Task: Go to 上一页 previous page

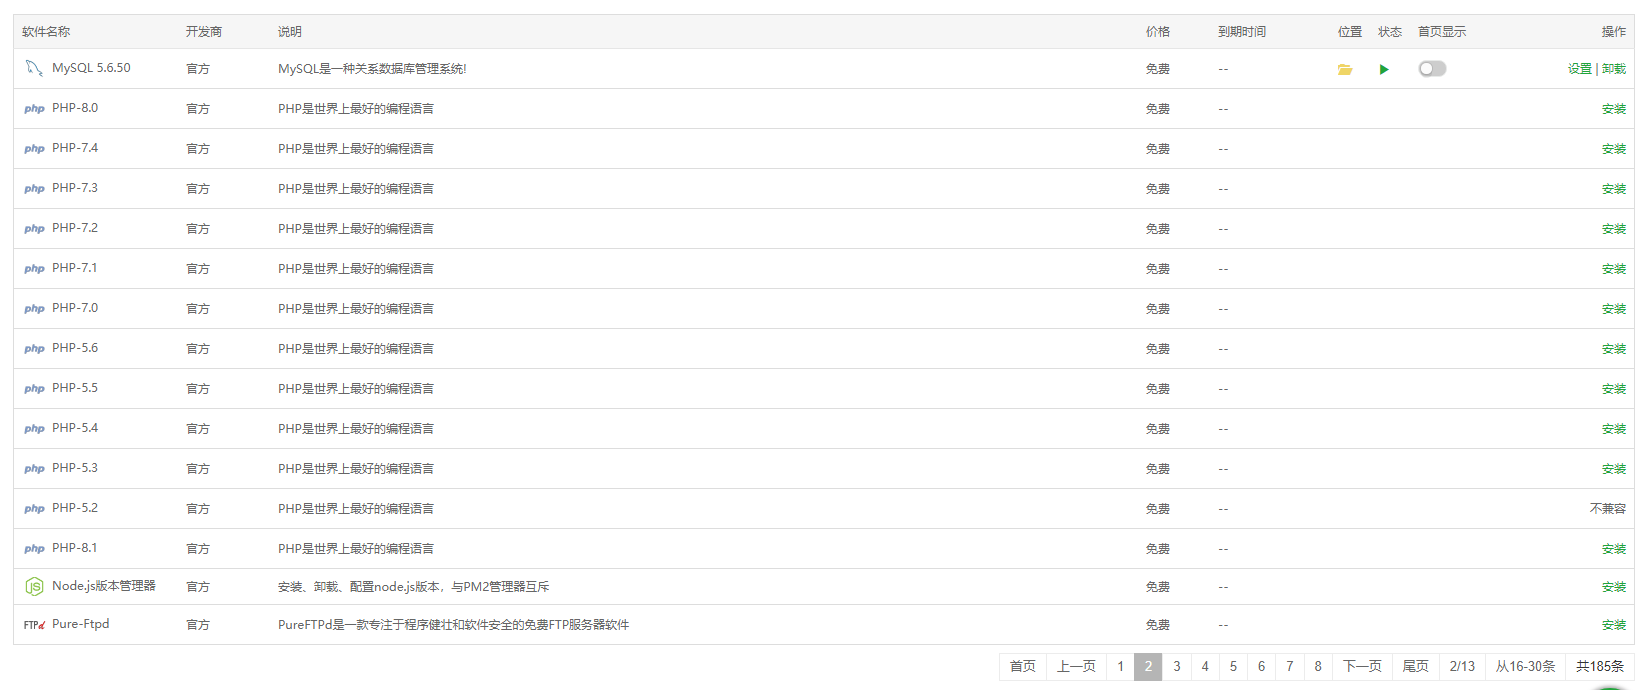Action: (1077, 666)
